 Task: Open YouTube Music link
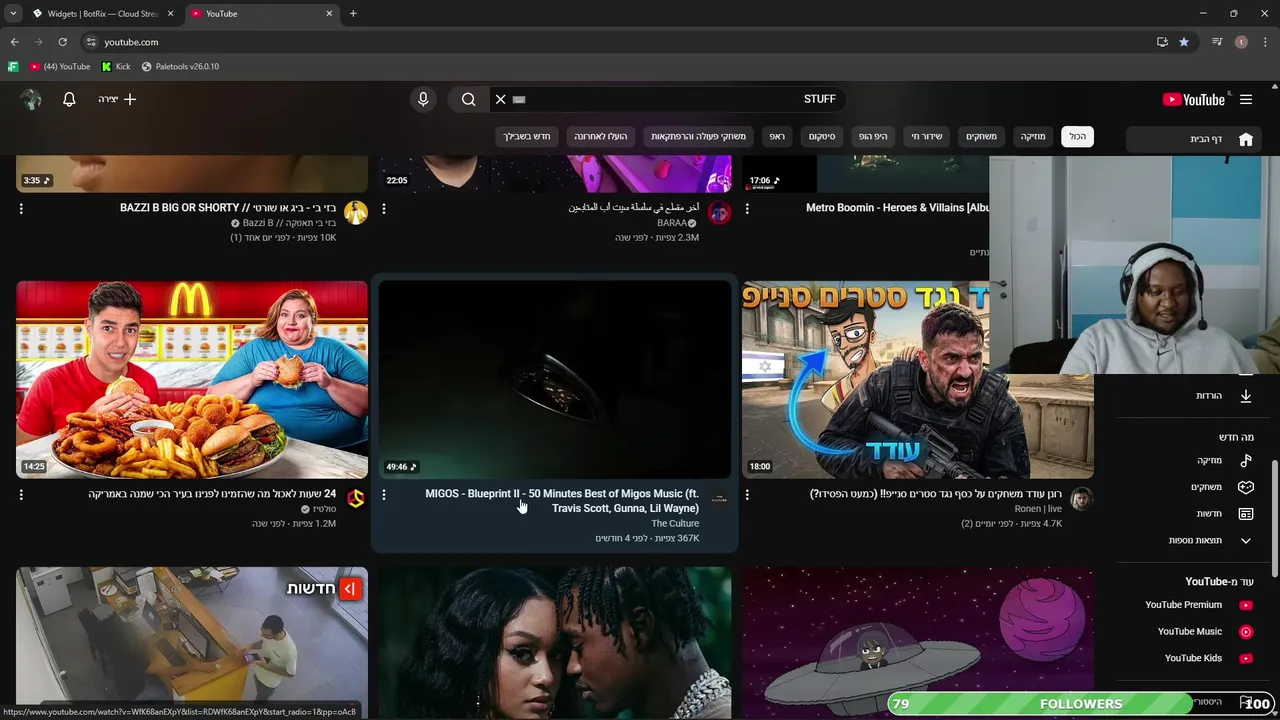pos(1195,632)
